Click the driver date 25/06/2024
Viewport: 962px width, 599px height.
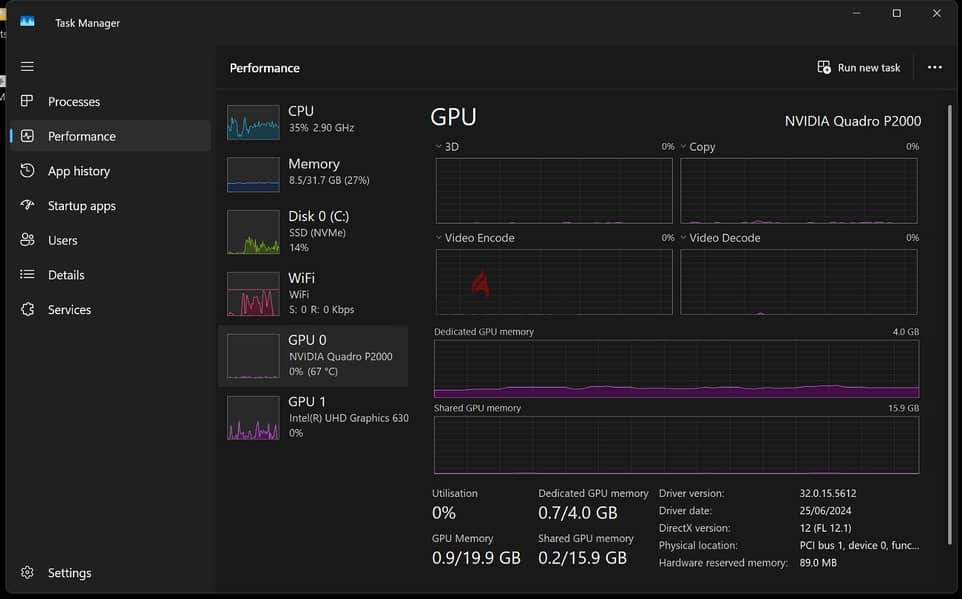(825, 511)
